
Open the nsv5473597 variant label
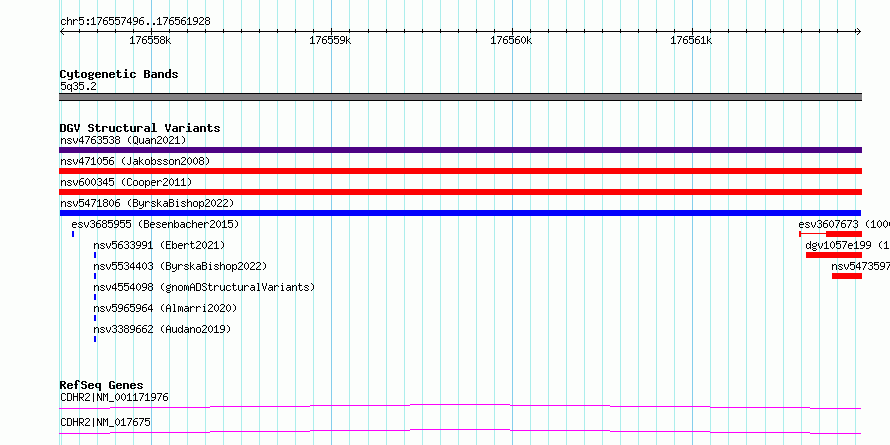click(860, 266)
